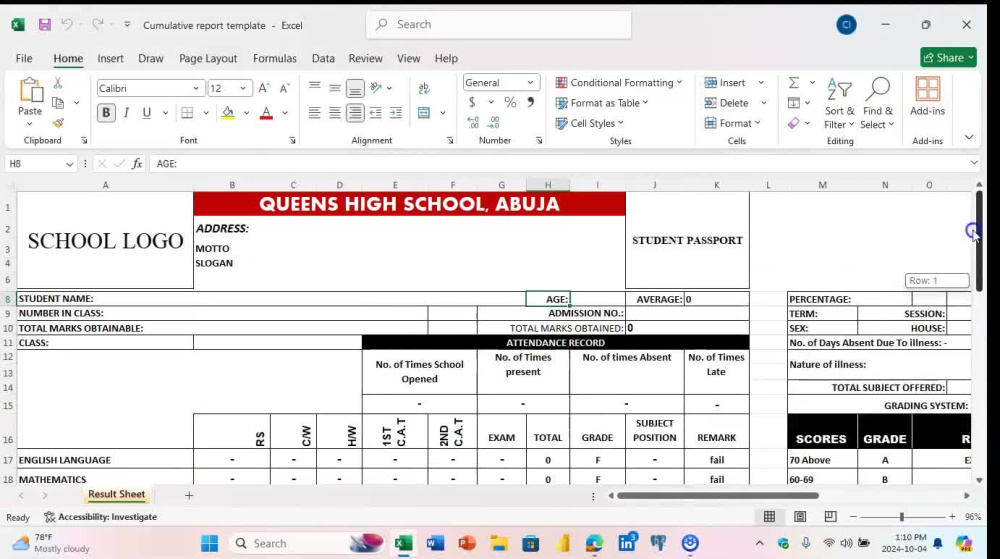Increase the font size
The image size is (1000, 559).
tap(264, 88)
